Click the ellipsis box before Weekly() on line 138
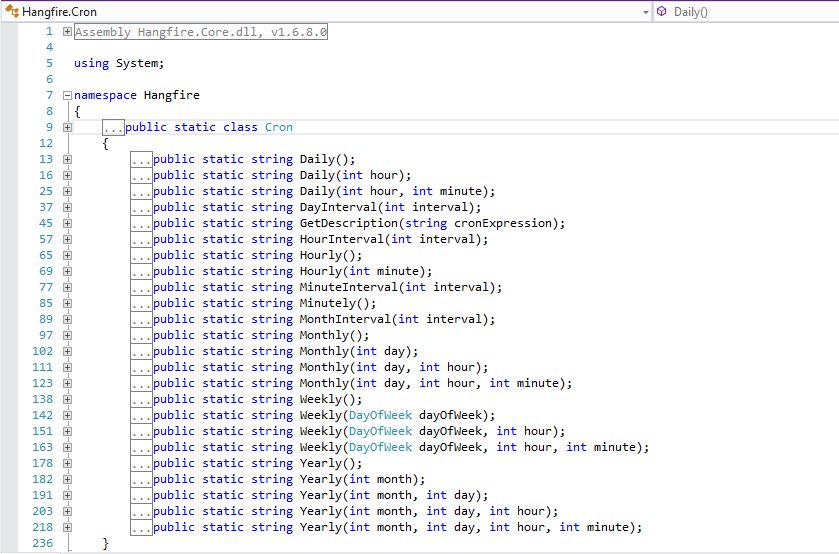 click(141, 399)
